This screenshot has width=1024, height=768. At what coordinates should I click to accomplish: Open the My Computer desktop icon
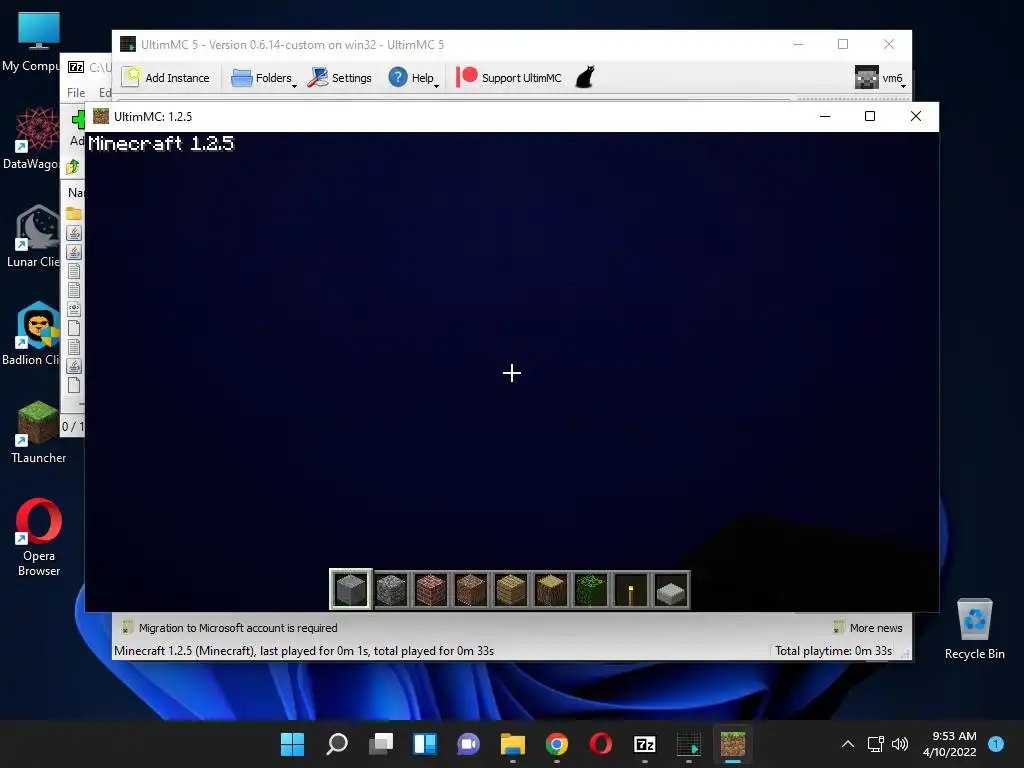coord(37,42)
